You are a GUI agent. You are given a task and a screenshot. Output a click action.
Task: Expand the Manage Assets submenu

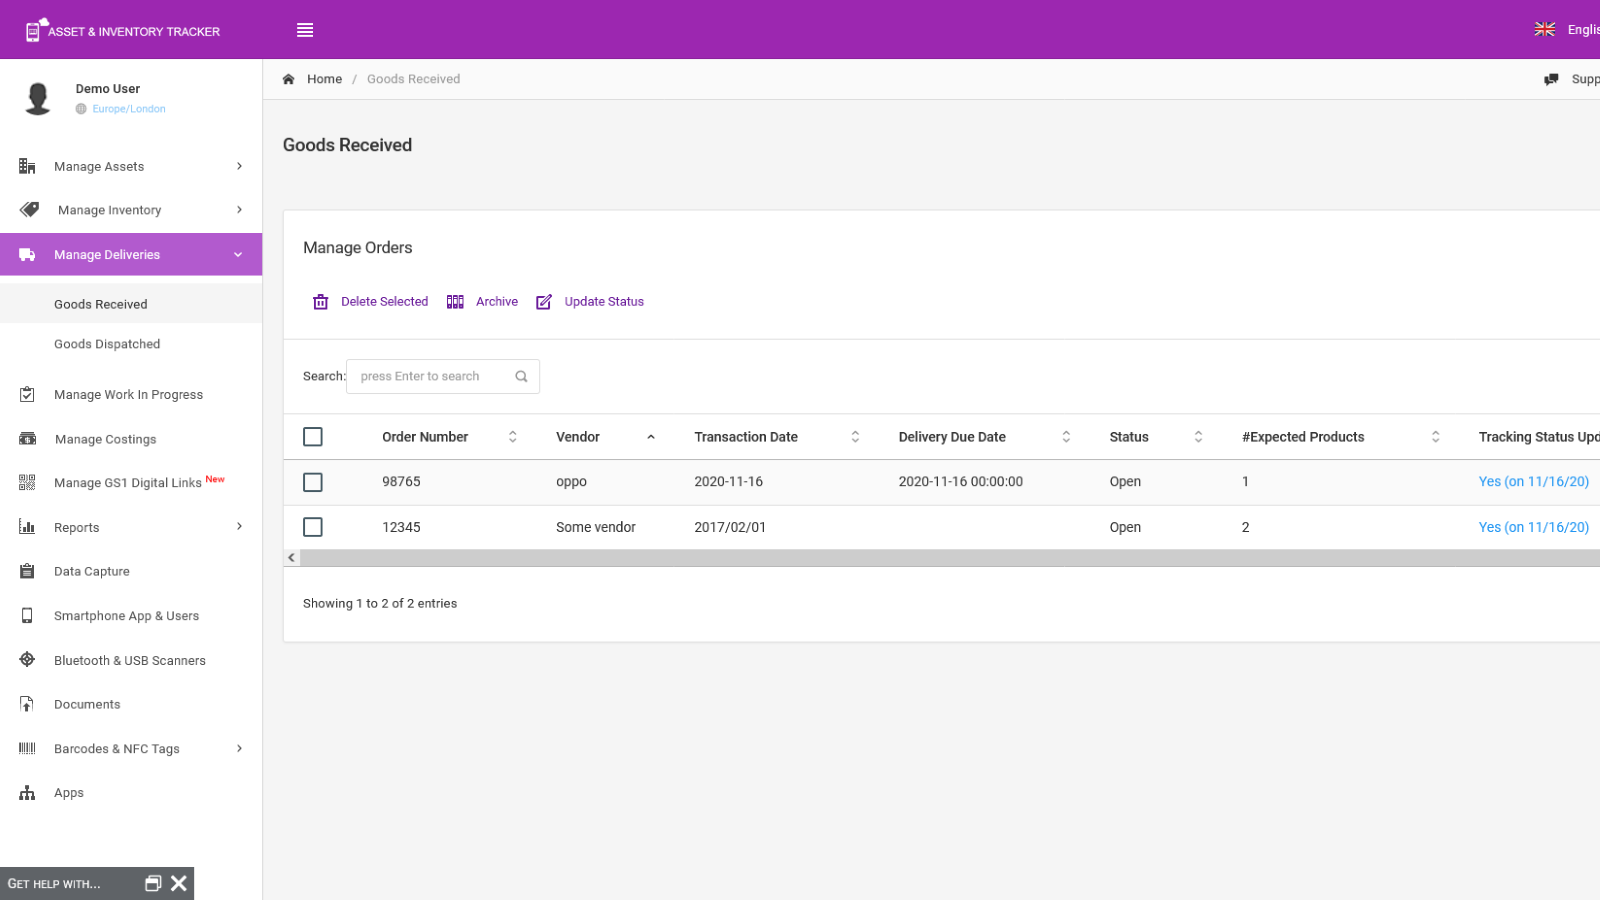tap(239, 166)
